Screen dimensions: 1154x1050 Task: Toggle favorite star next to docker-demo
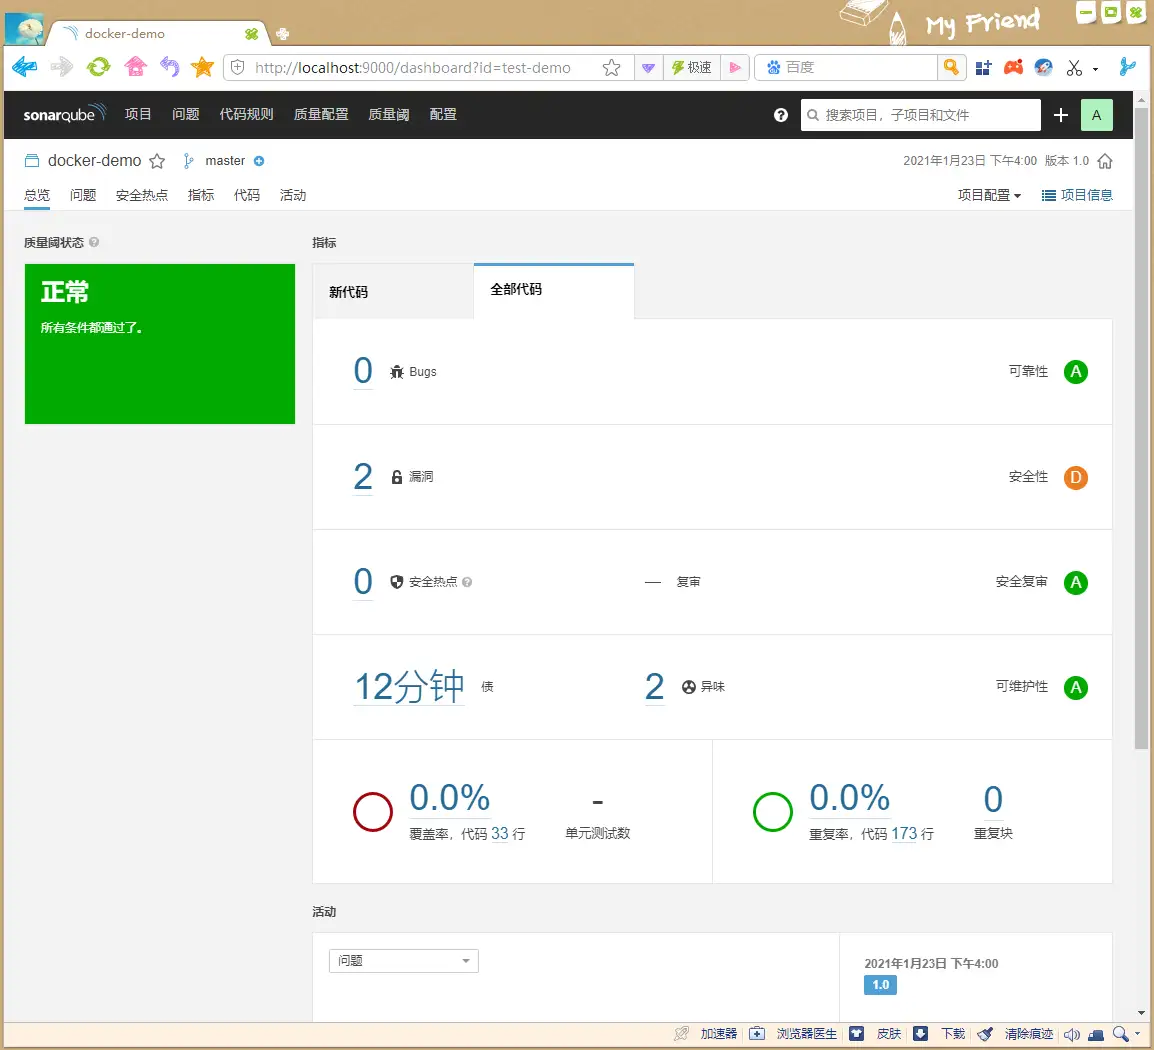157,161
